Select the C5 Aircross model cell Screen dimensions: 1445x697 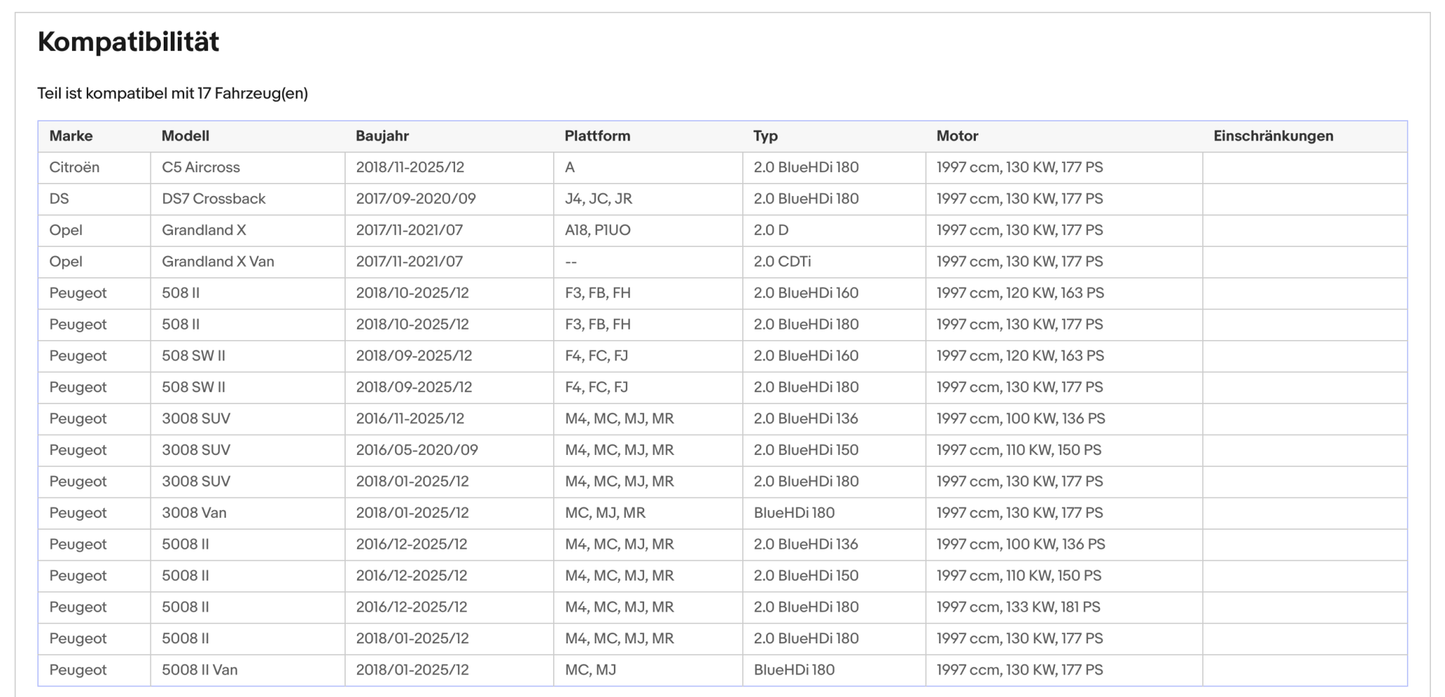201,168
